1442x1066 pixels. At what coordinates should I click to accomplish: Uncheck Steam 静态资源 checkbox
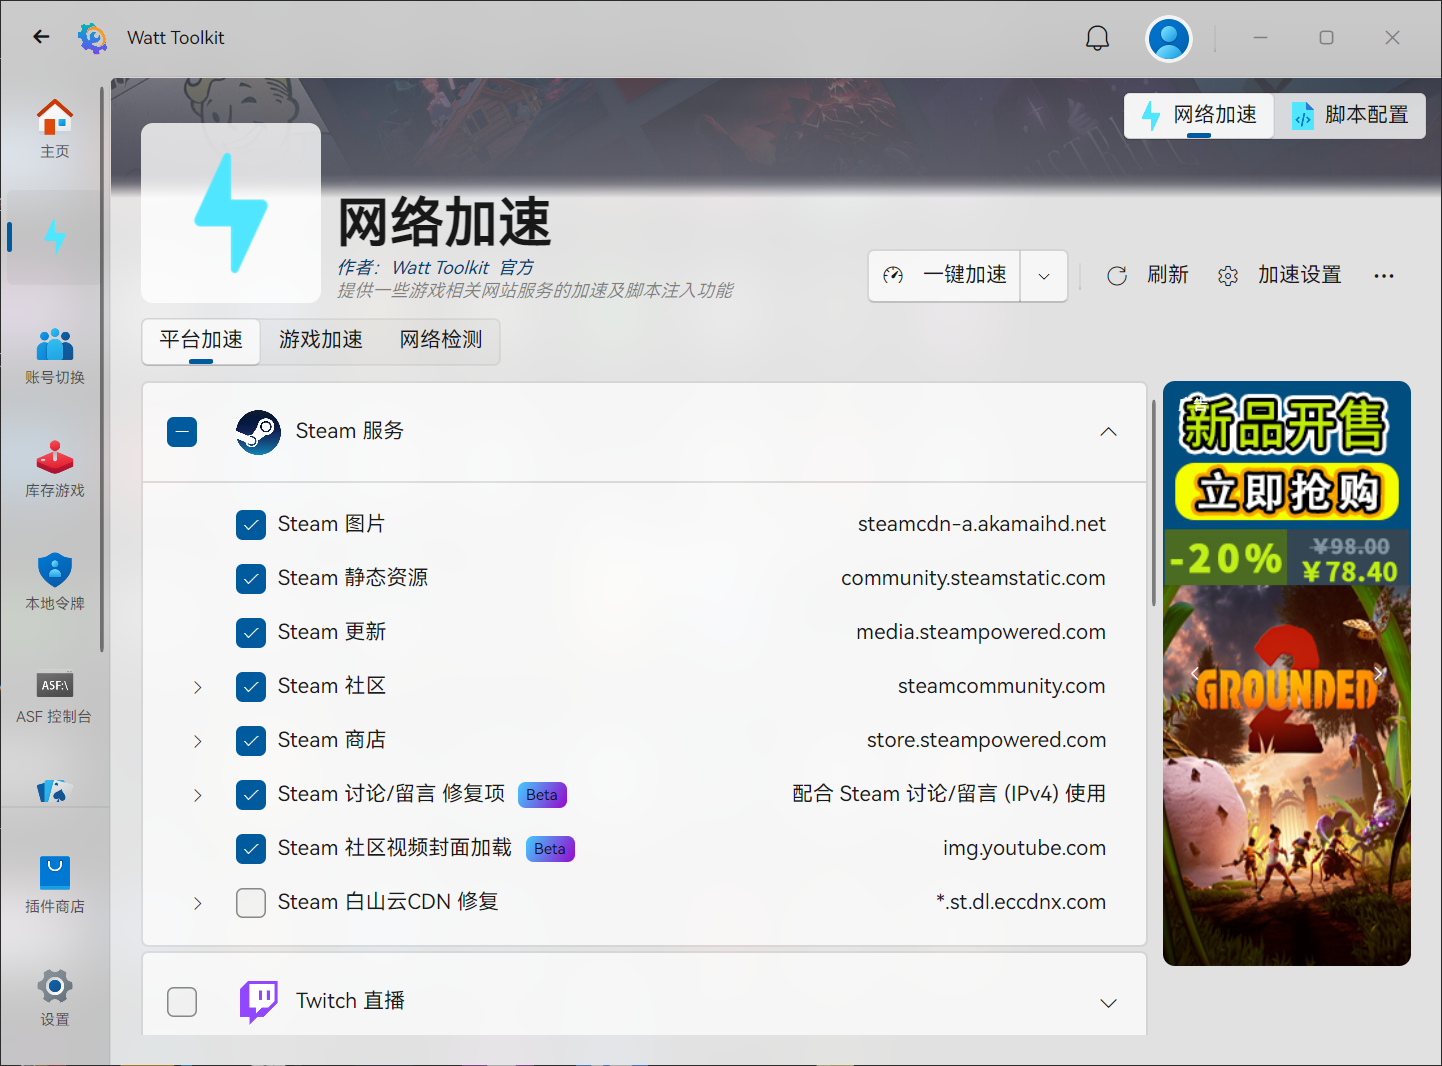(x=251, y=579)
